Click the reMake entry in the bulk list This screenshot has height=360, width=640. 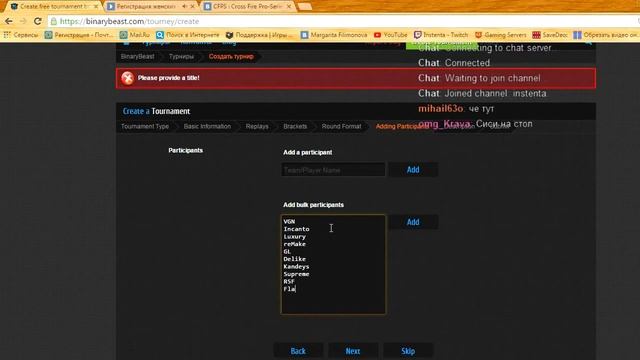294,244
